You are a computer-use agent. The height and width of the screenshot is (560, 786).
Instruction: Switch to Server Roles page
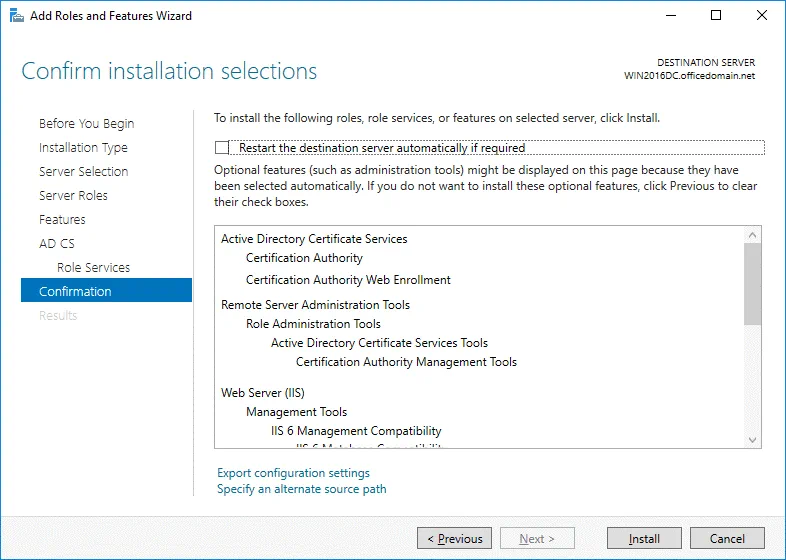pyautogui.click(x=73, y=196)
